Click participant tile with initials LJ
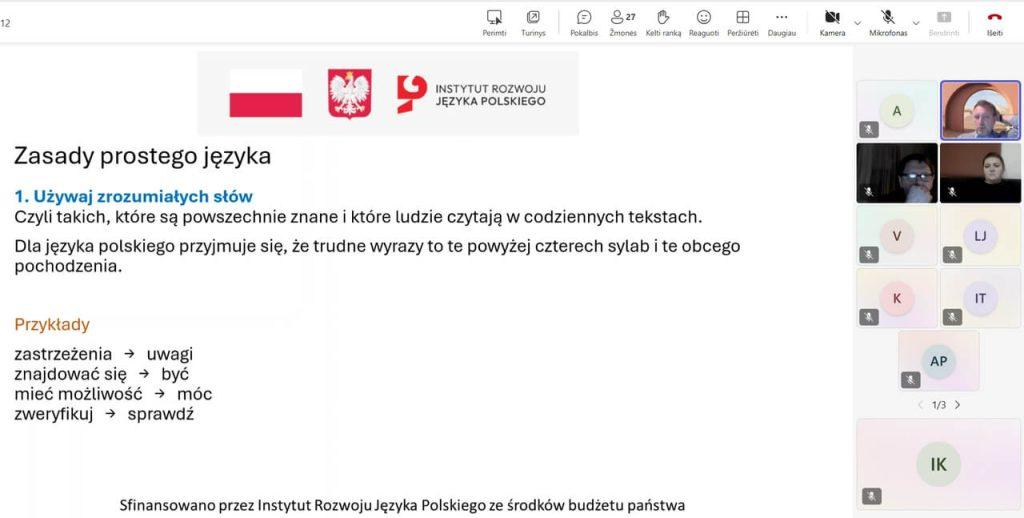 980,236
